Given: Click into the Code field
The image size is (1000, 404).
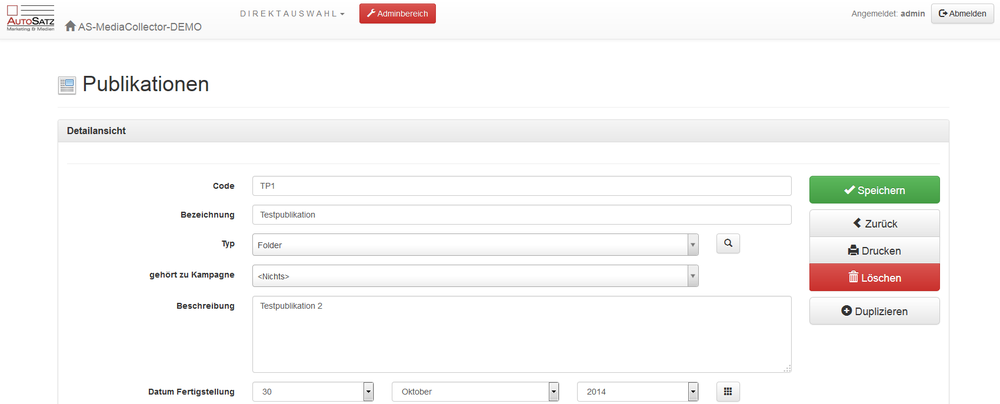Looking at the screenshot, I should (x=522, y=186).
